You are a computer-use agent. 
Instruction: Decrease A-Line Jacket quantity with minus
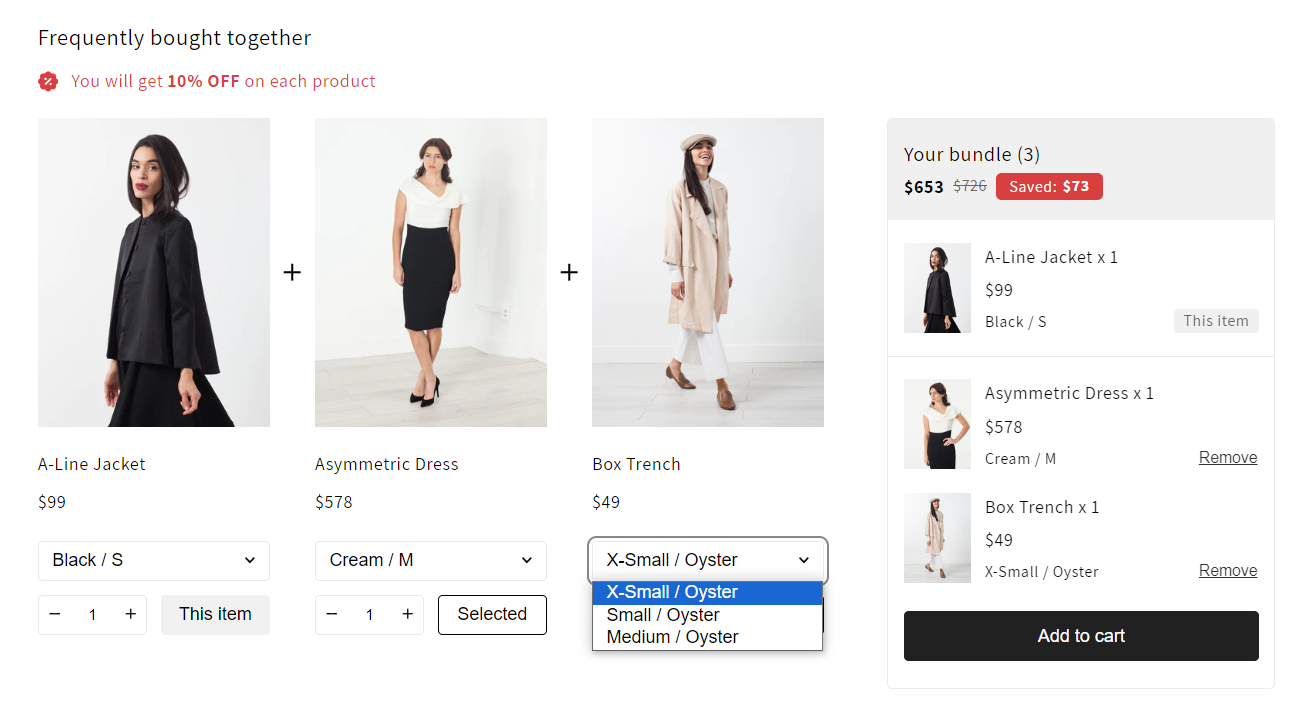55,614
